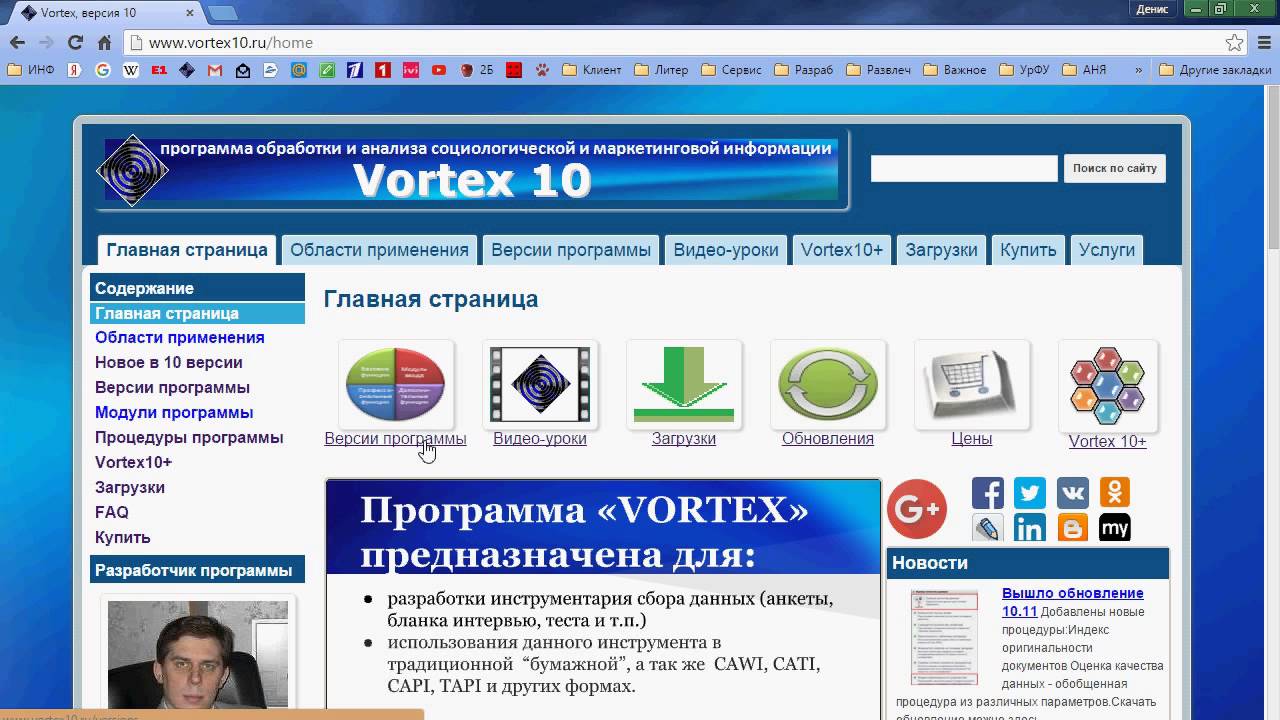Open the Google+ share button

[916, 509]
